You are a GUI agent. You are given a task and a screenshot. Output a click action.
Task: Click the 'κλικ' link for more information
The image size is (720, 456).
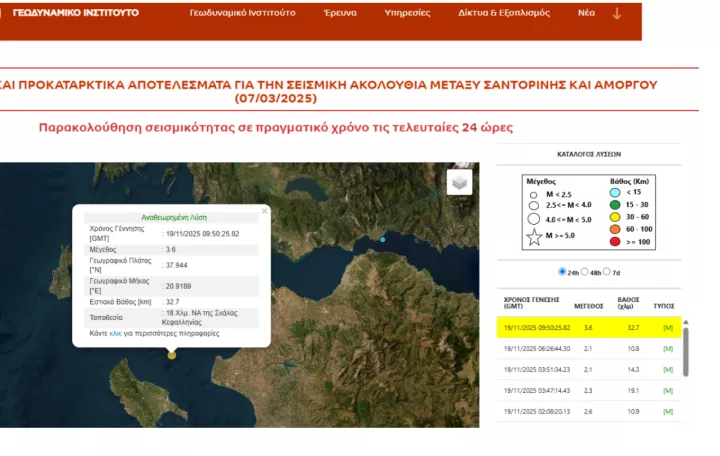pos(115,332)
